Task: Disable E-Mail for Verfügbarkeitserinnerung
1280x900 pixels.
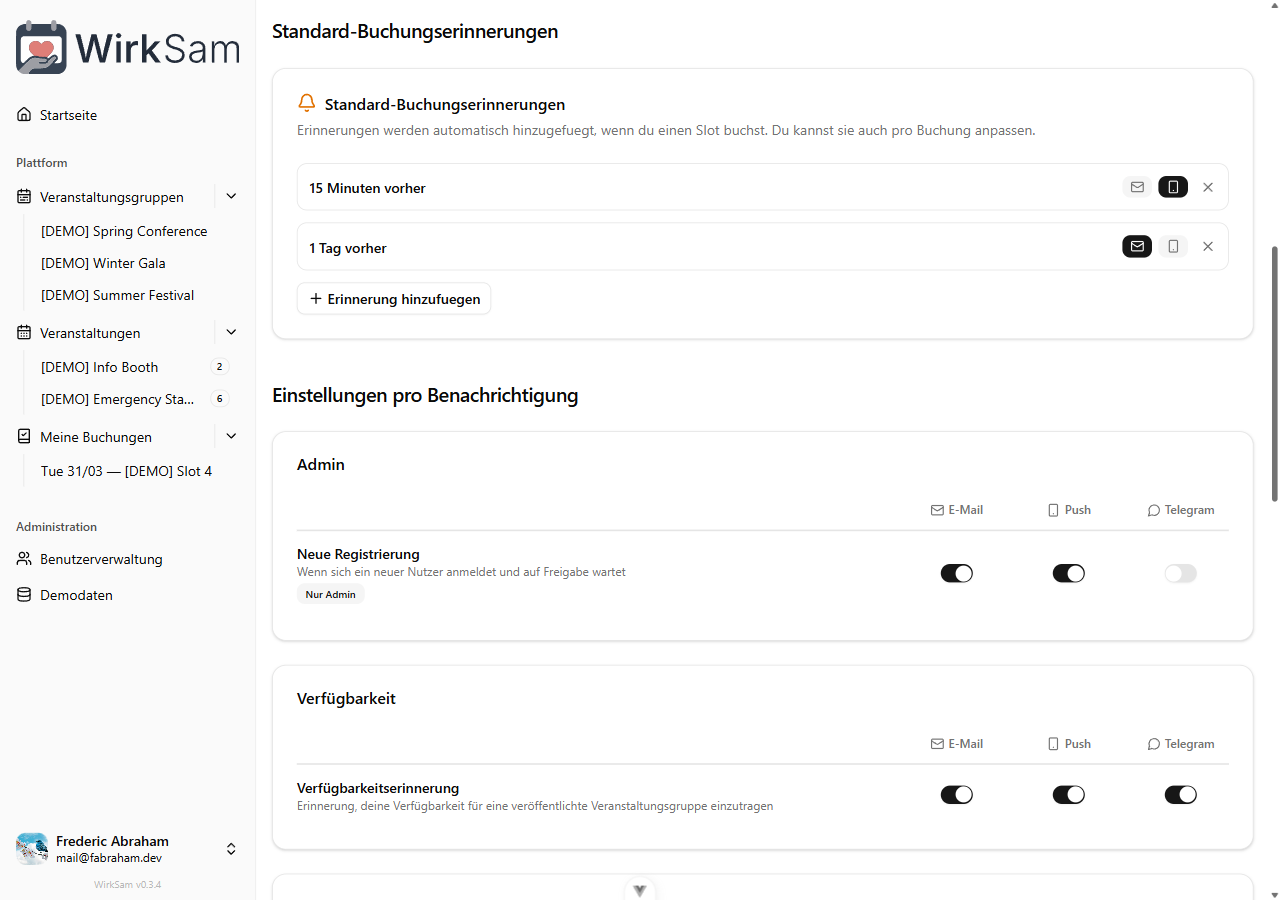Action: pyautogui.click(x=957, y=795)
